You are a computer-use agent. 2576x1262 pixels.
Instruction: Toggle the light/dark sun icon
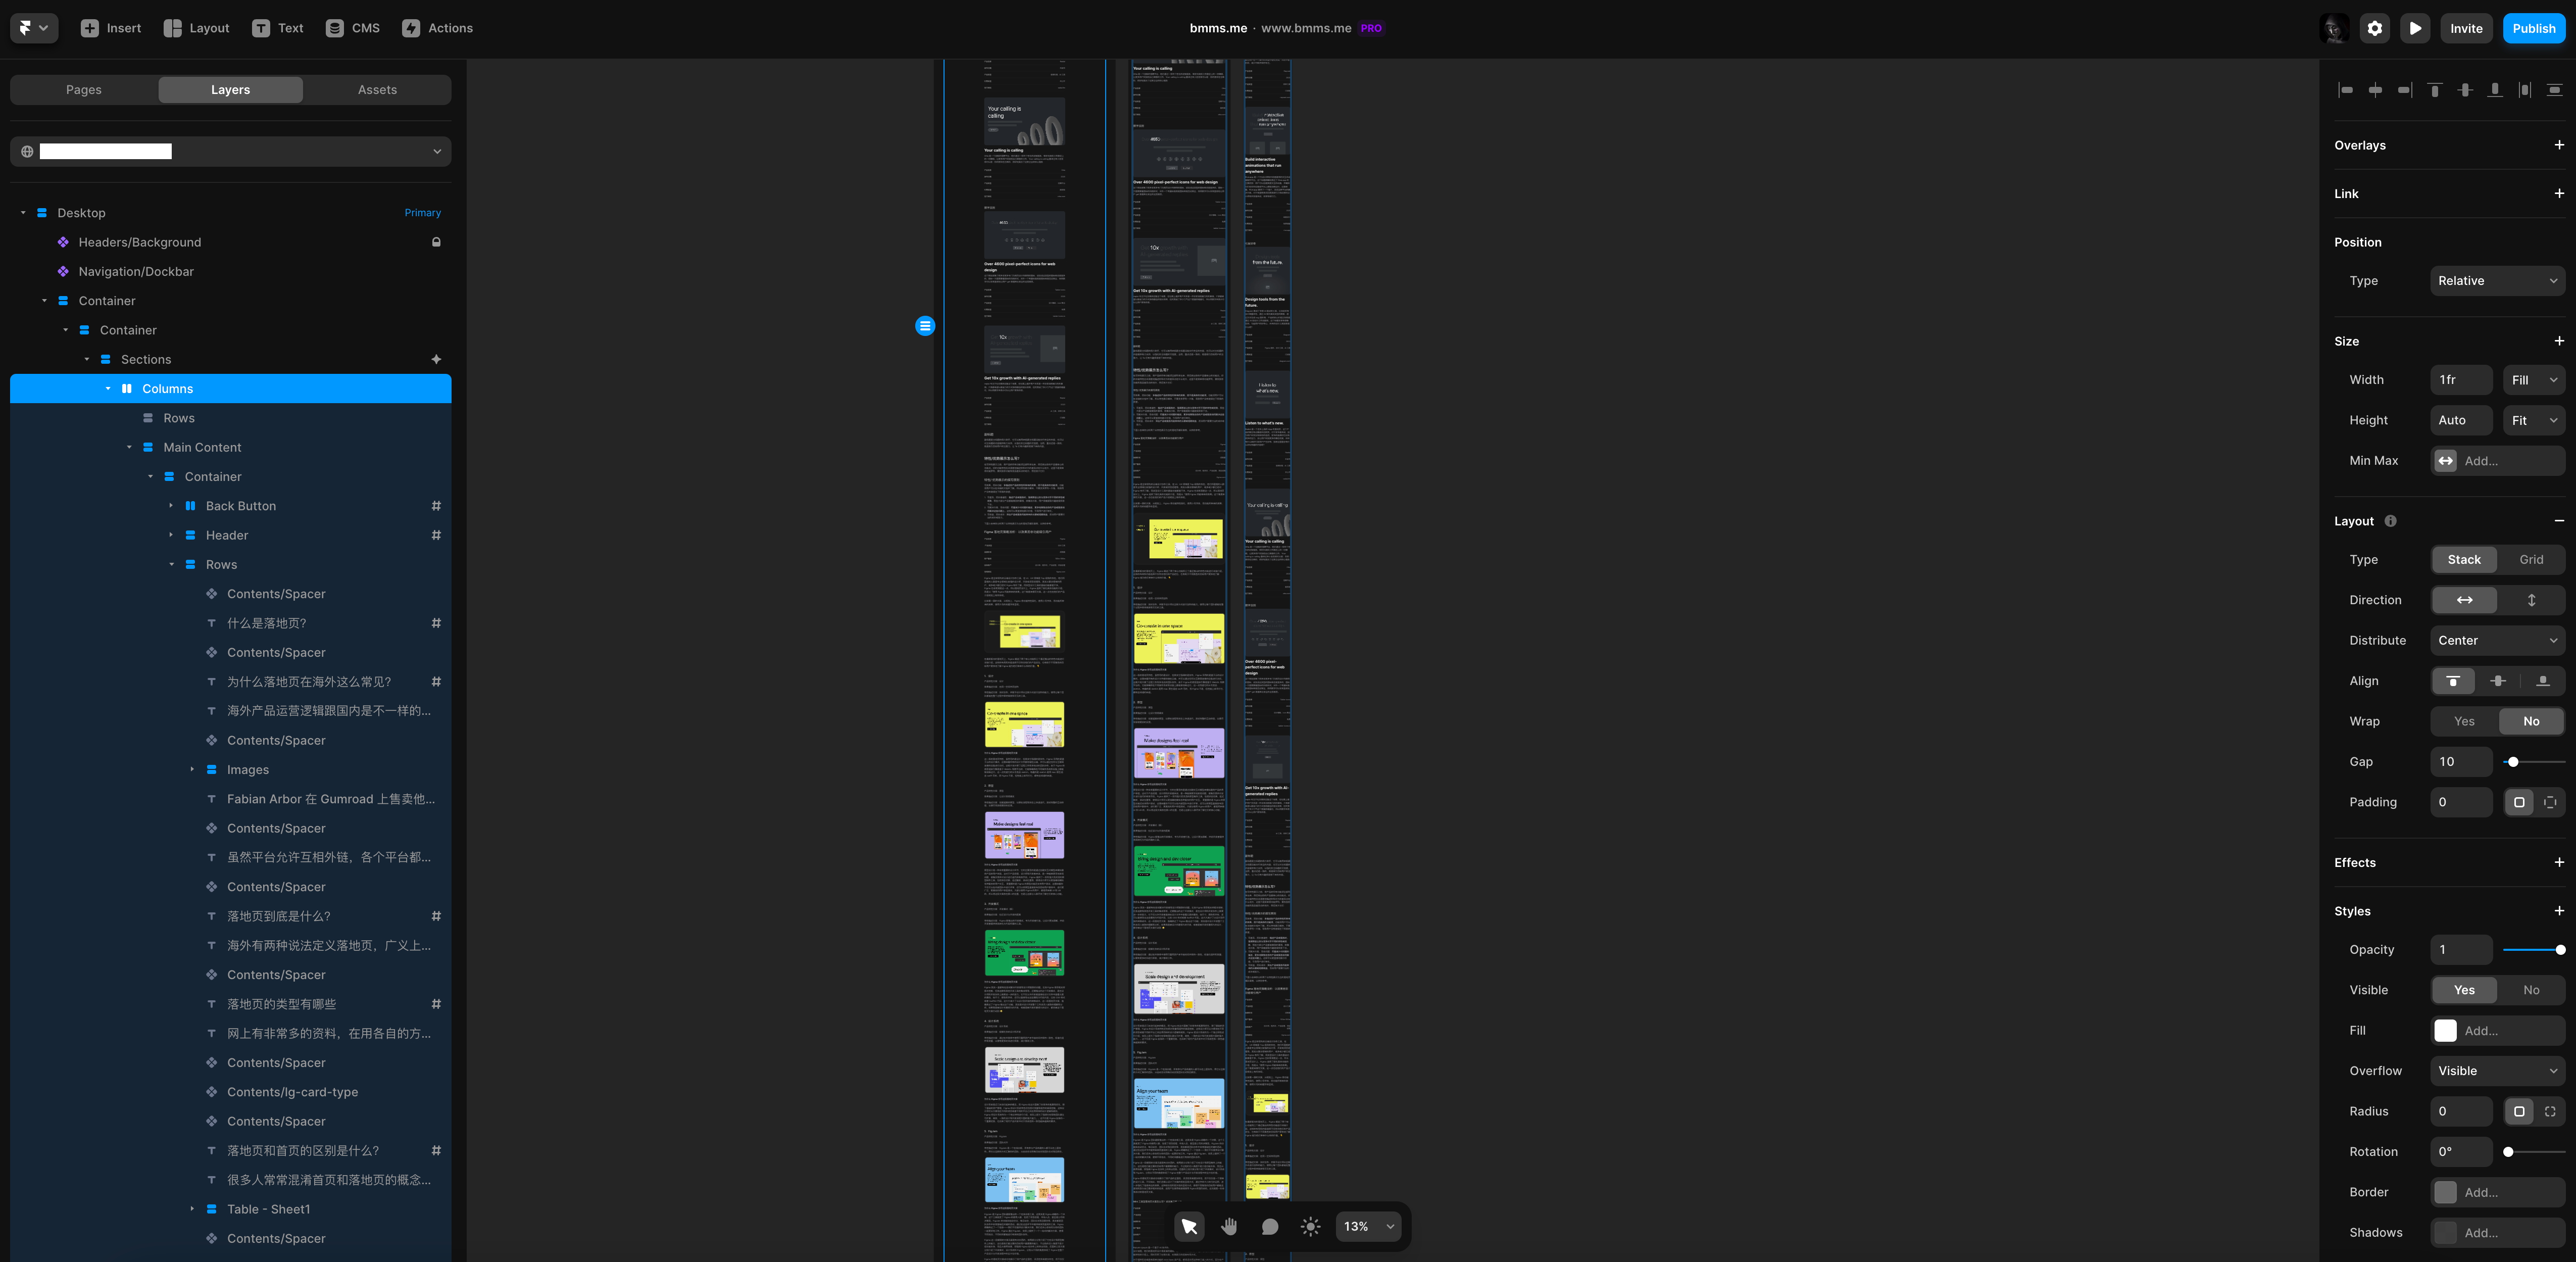click(1310, 1226)
